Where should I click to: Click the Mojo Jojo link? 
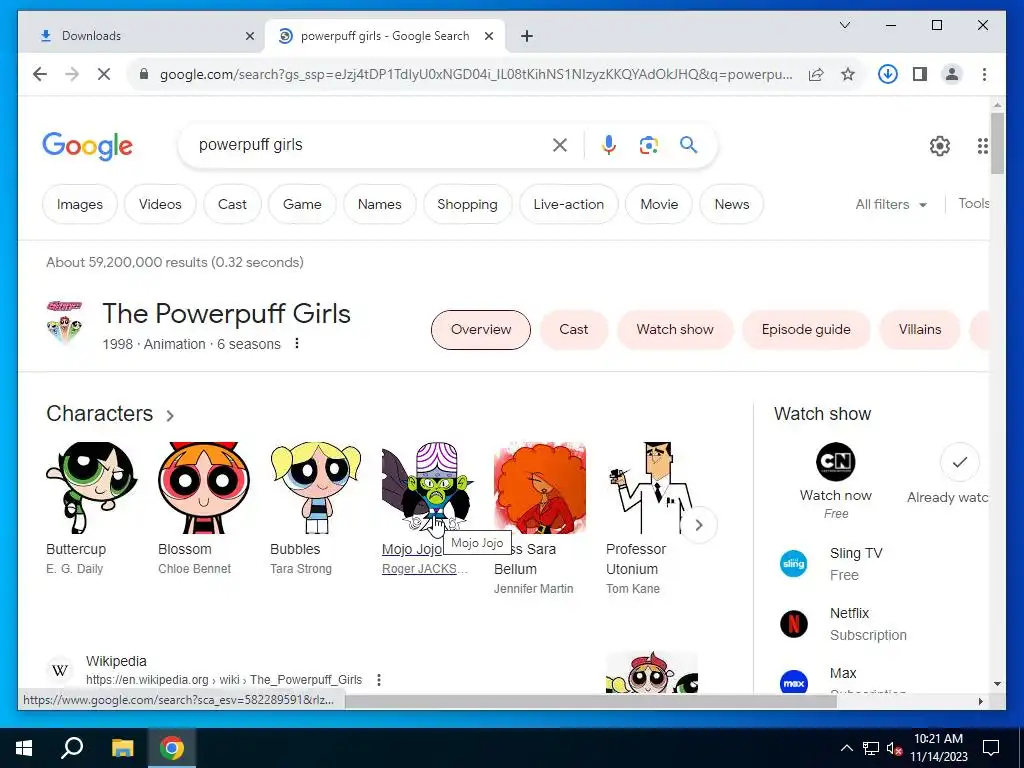[412, 549]
